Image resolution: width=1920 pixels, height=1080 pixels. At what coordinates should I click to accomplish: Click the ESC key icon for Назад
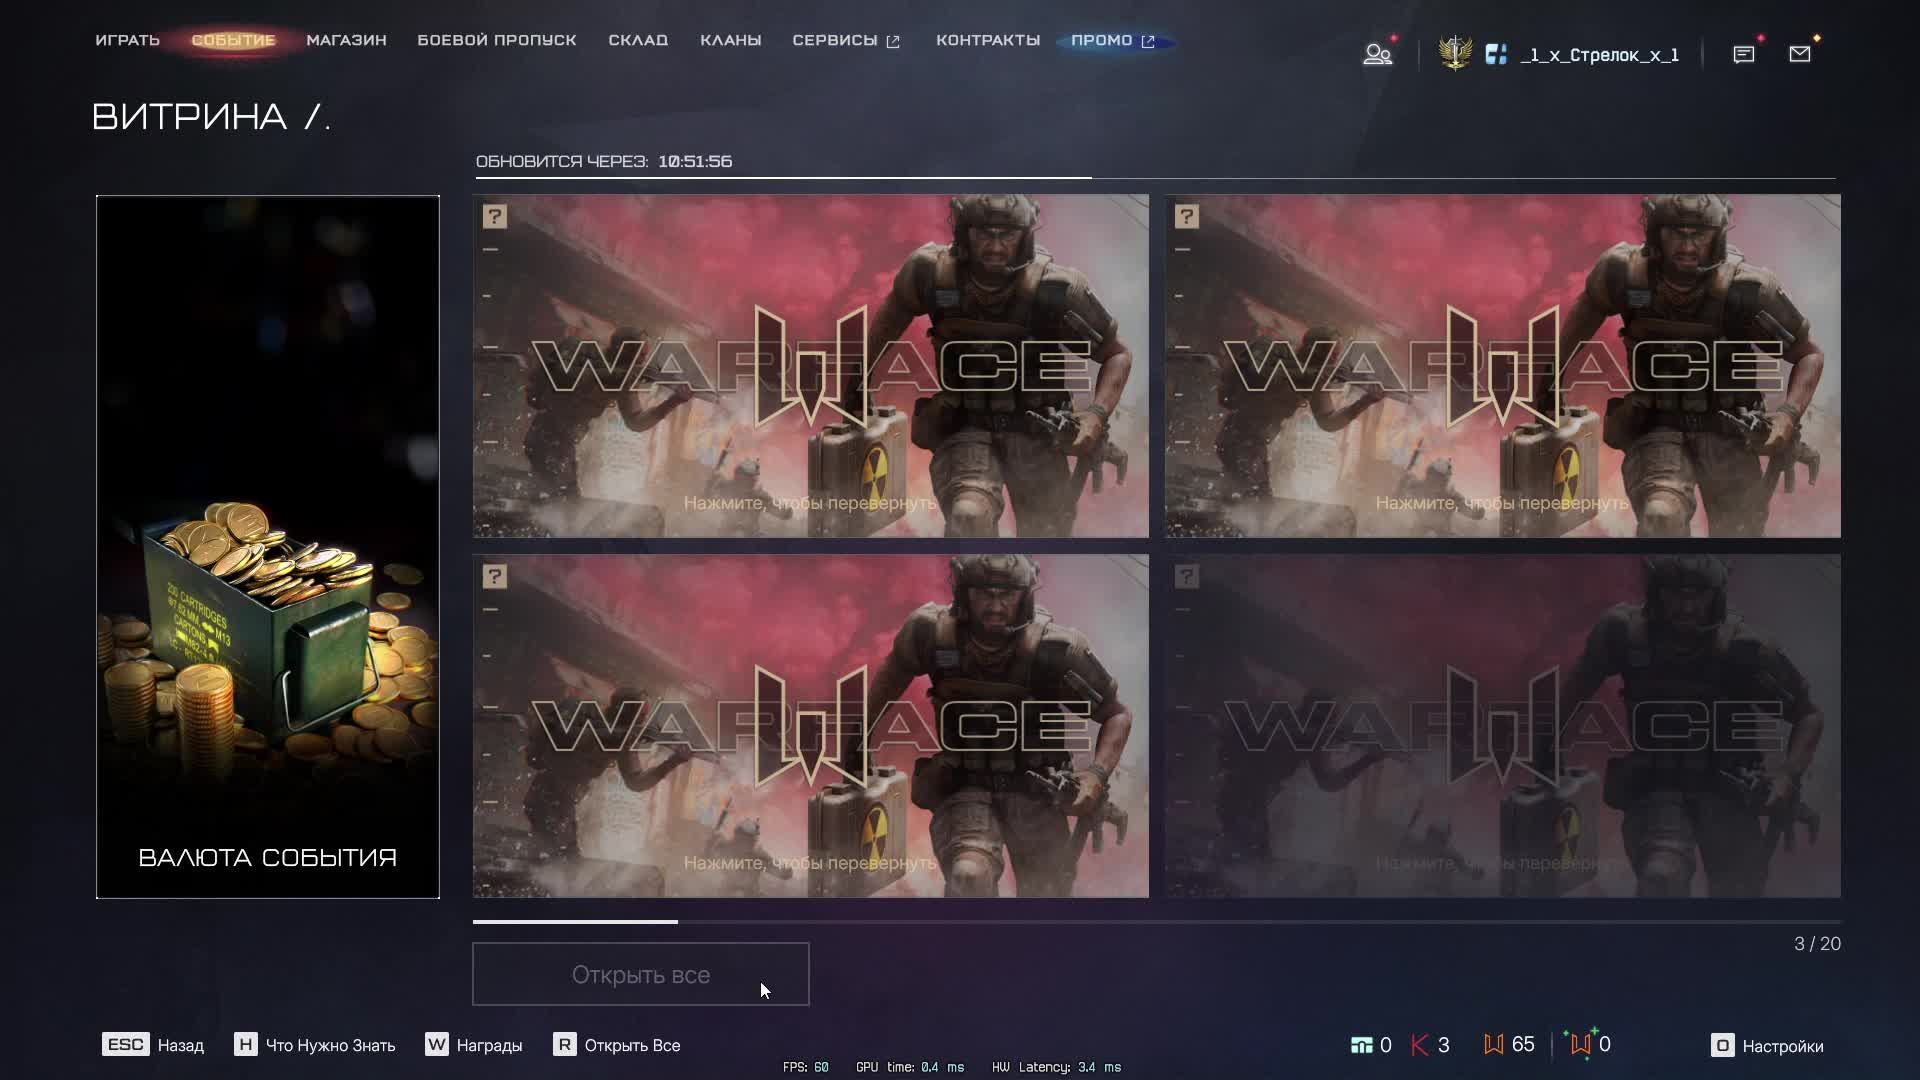pyautogui.click(x=125, y=1044)
